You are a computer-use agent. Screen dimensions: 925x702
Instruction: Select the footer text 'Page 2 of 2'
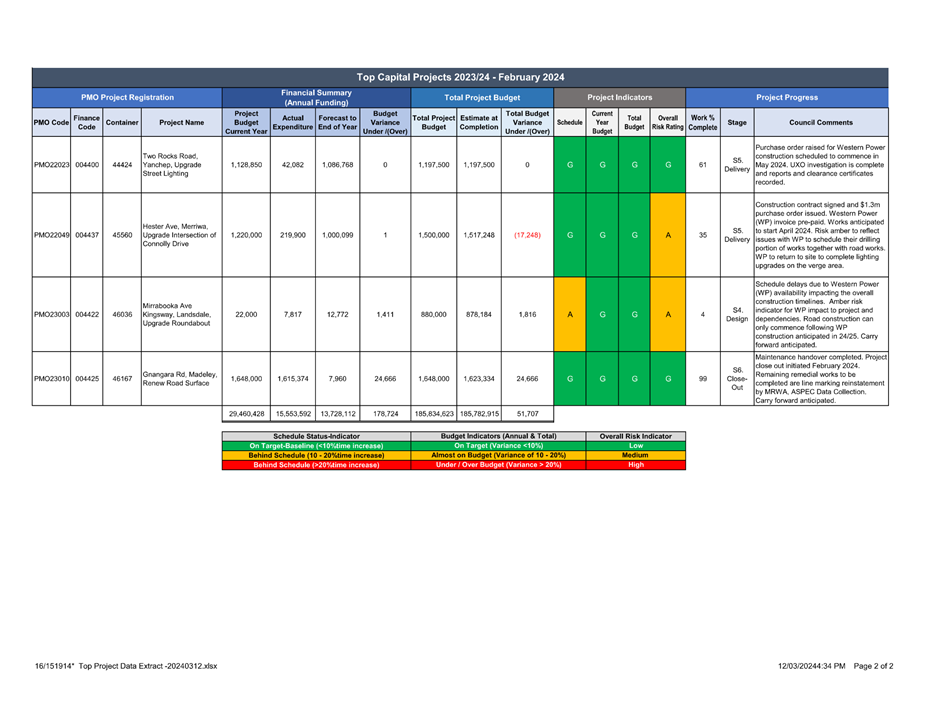tap(874, 667)
